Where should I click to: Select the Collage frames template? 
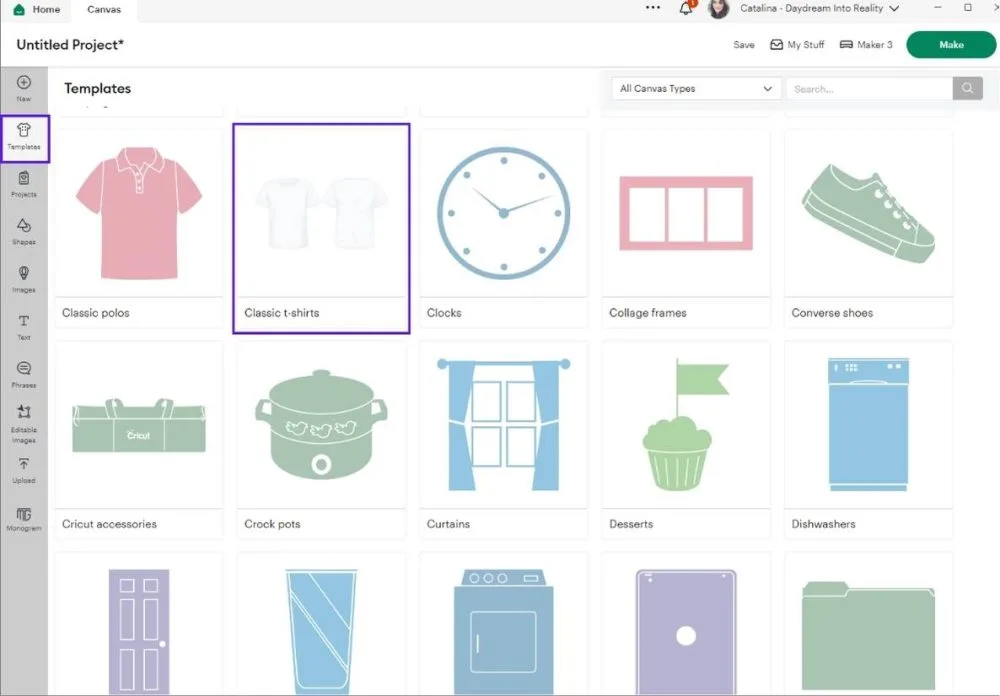coord(686,228)
